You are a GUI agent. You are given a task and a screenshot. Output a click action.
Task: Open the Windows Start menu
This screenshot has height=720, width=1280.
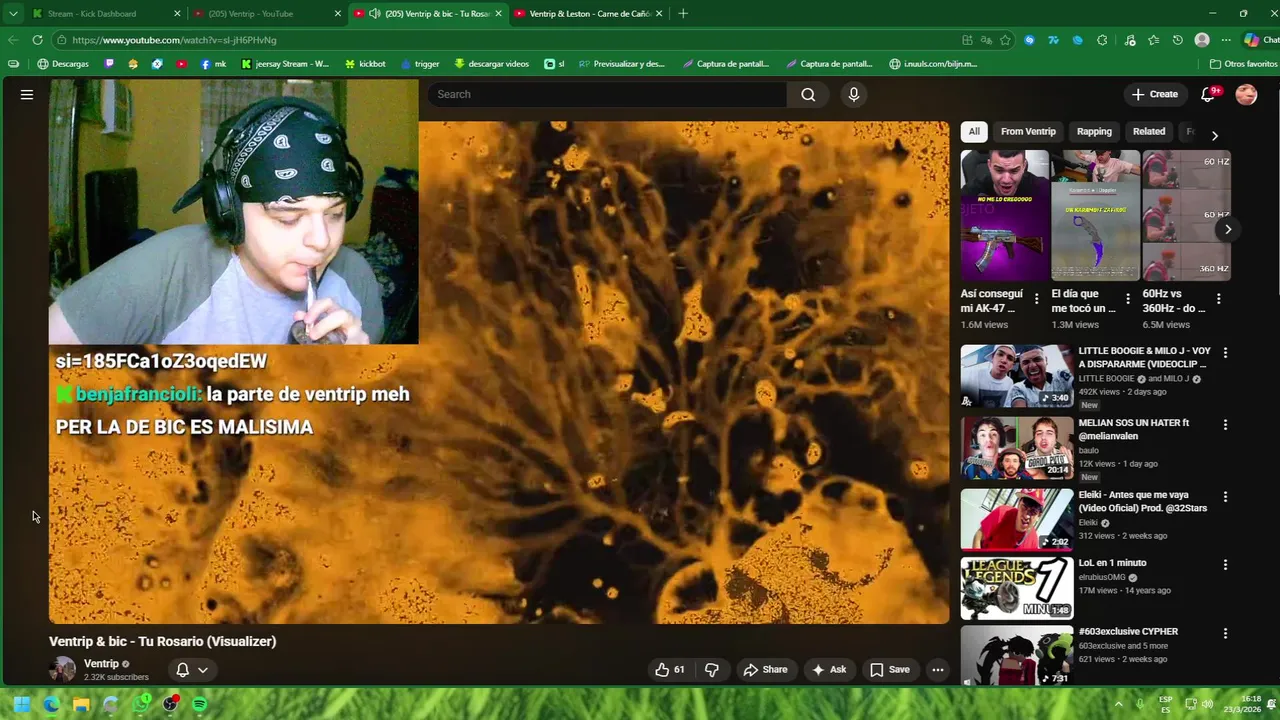(22, 704)
